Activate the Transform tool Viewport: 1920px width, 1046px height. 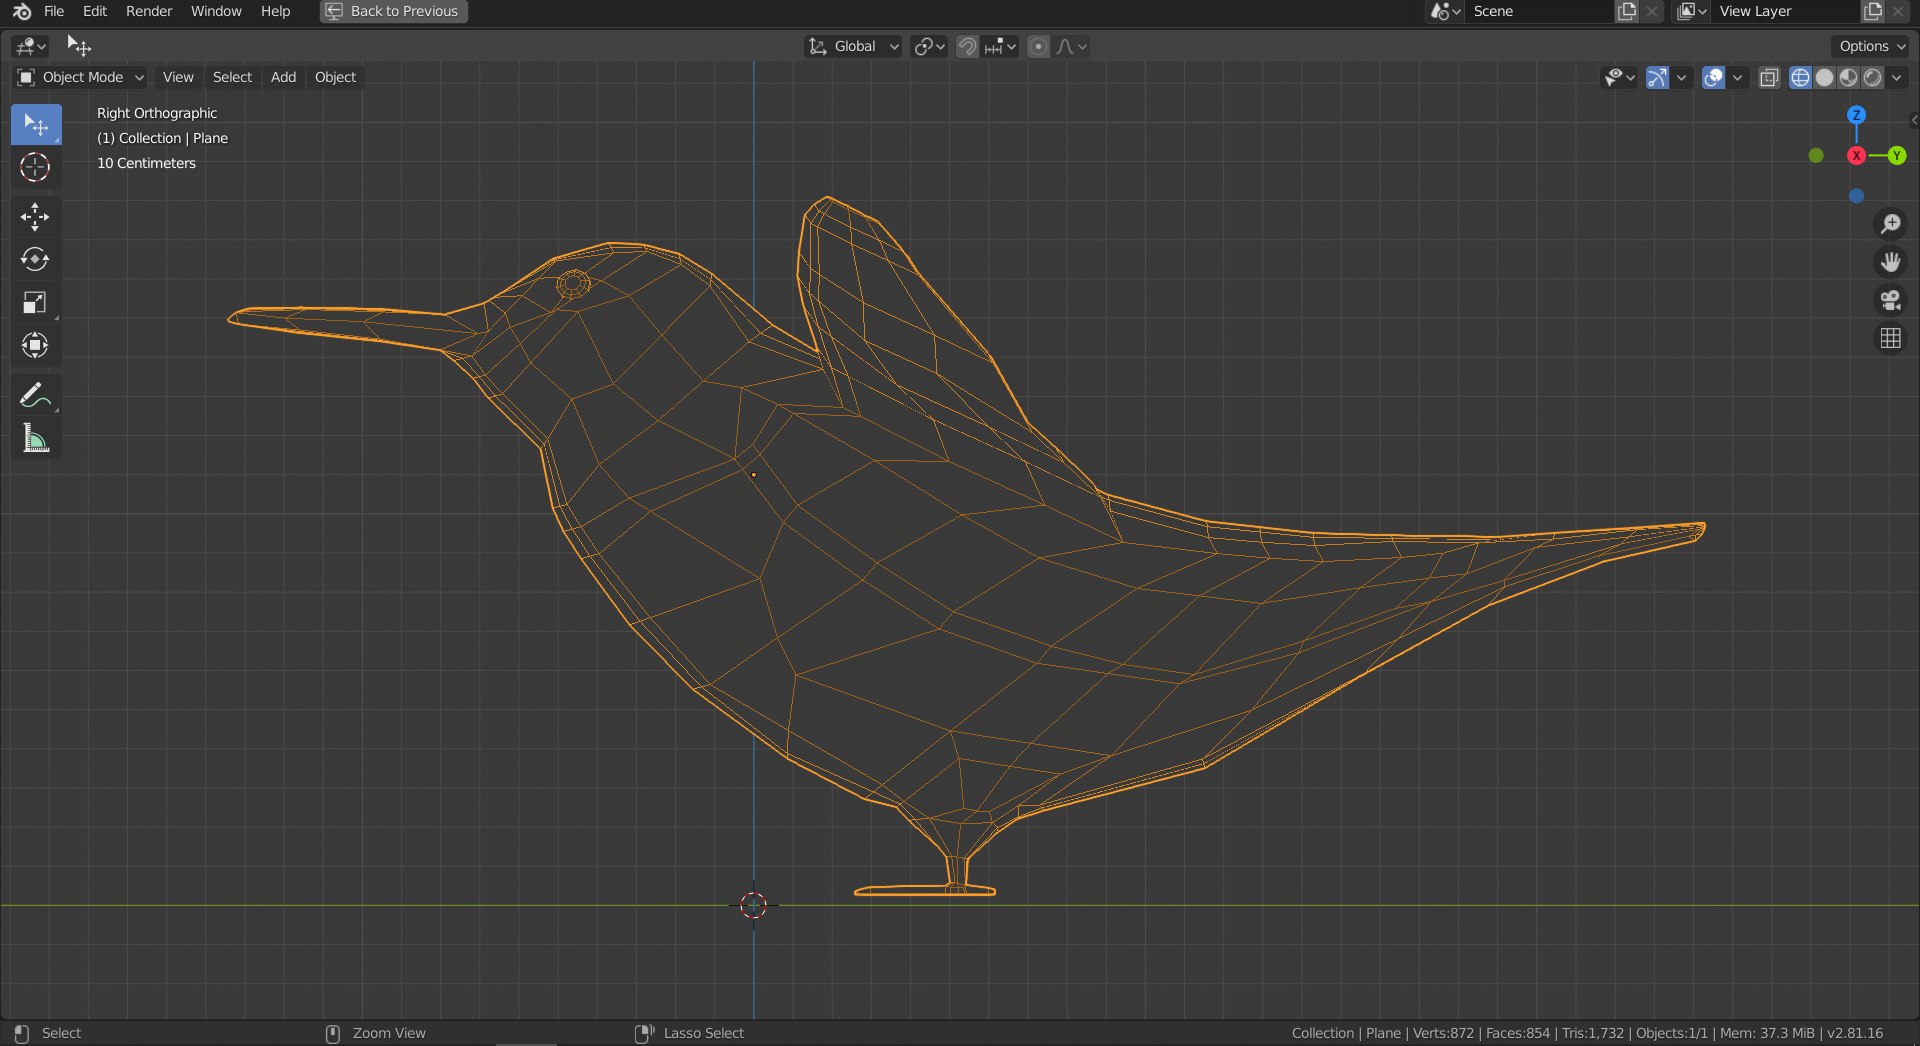(x=36, y=346)
